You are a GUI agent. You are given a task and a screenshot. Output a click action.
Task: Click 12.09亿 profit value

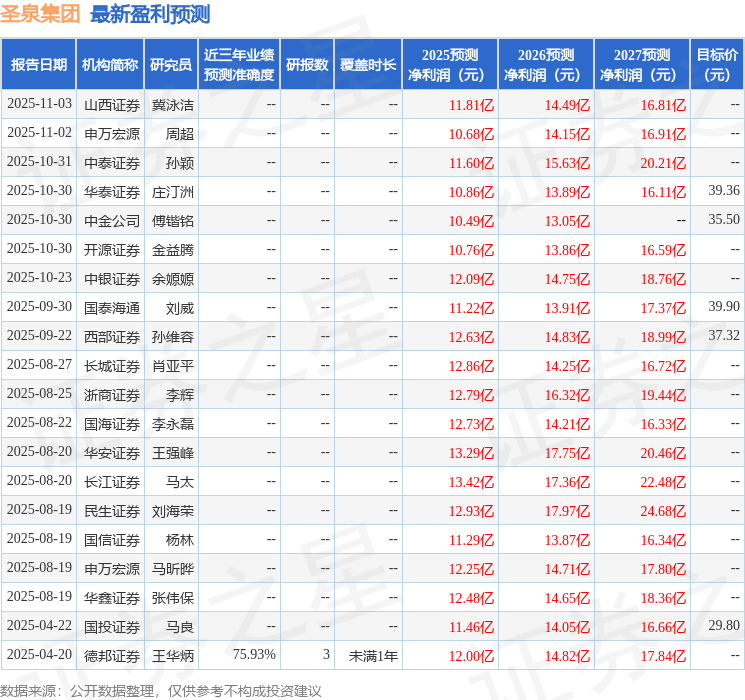[x=472, y=279]
